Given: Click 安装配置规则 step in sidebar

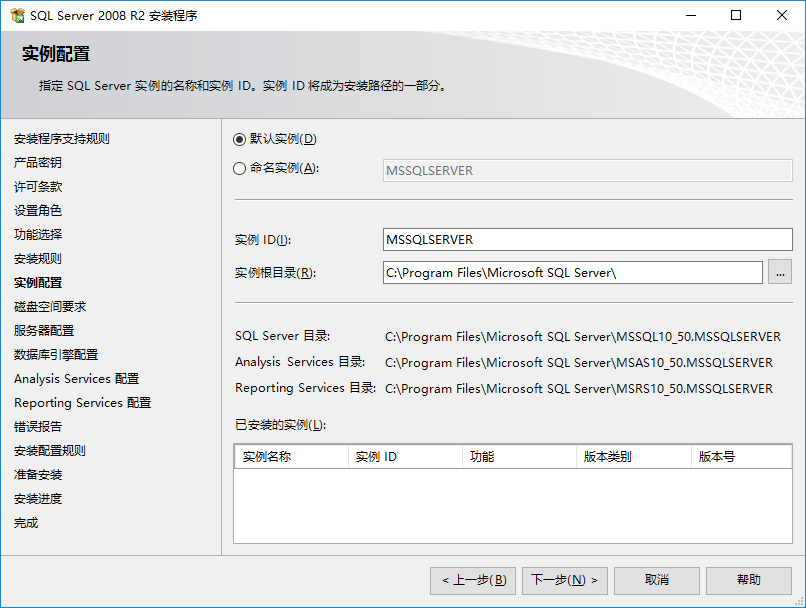Looking at the screenshot, I should pos(50,451).
